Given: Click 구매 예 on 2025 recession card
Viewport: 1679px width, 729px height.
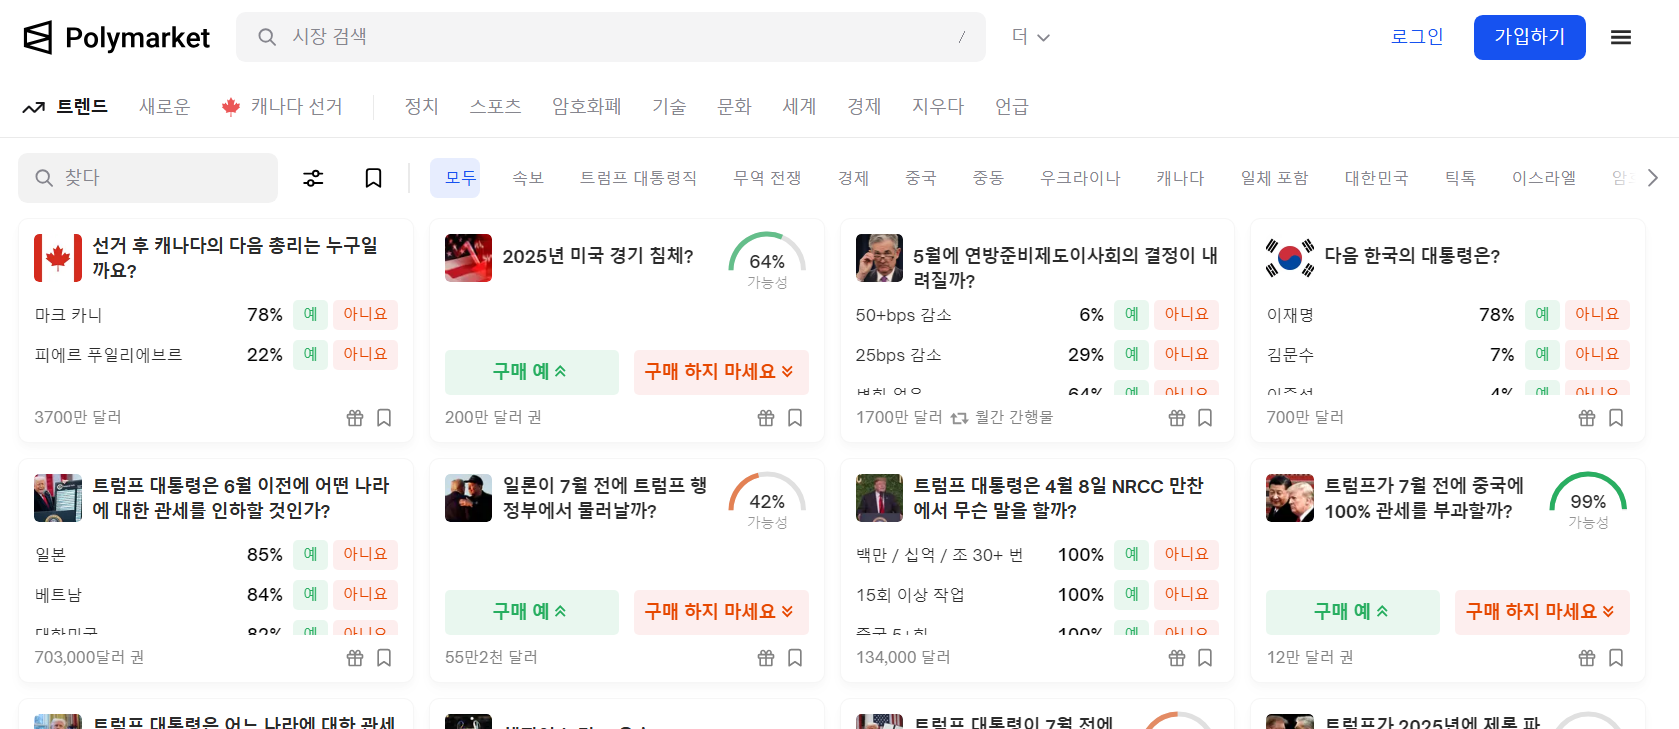Looking at the screenshot, I should pyautogui.click(x=532, y=372).
